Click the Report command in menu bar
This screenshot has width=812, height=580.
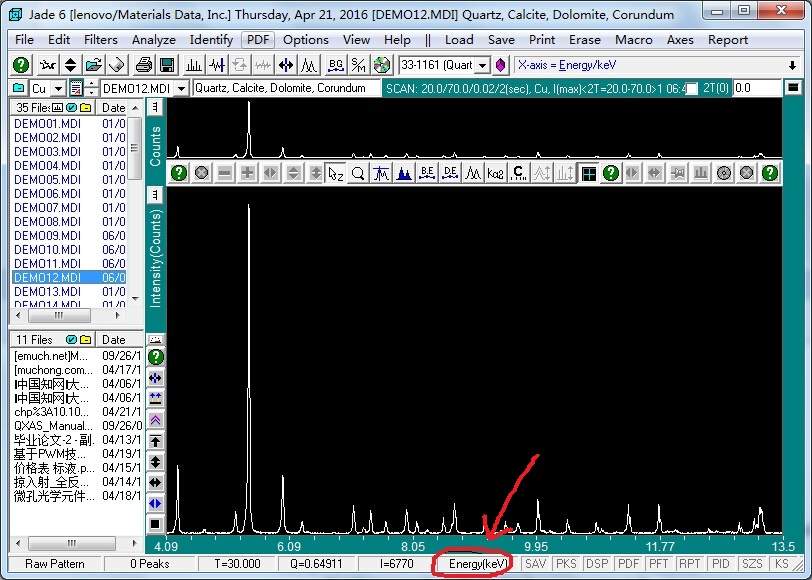pos(728,40)
